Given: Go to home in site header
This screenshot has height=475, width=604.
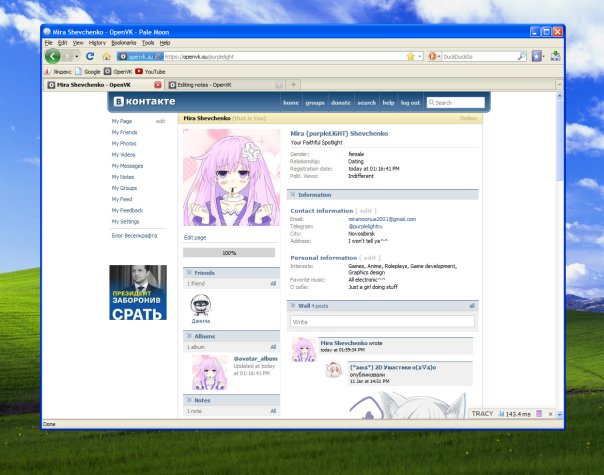Looking at the screenshot, I should point(291,103).
